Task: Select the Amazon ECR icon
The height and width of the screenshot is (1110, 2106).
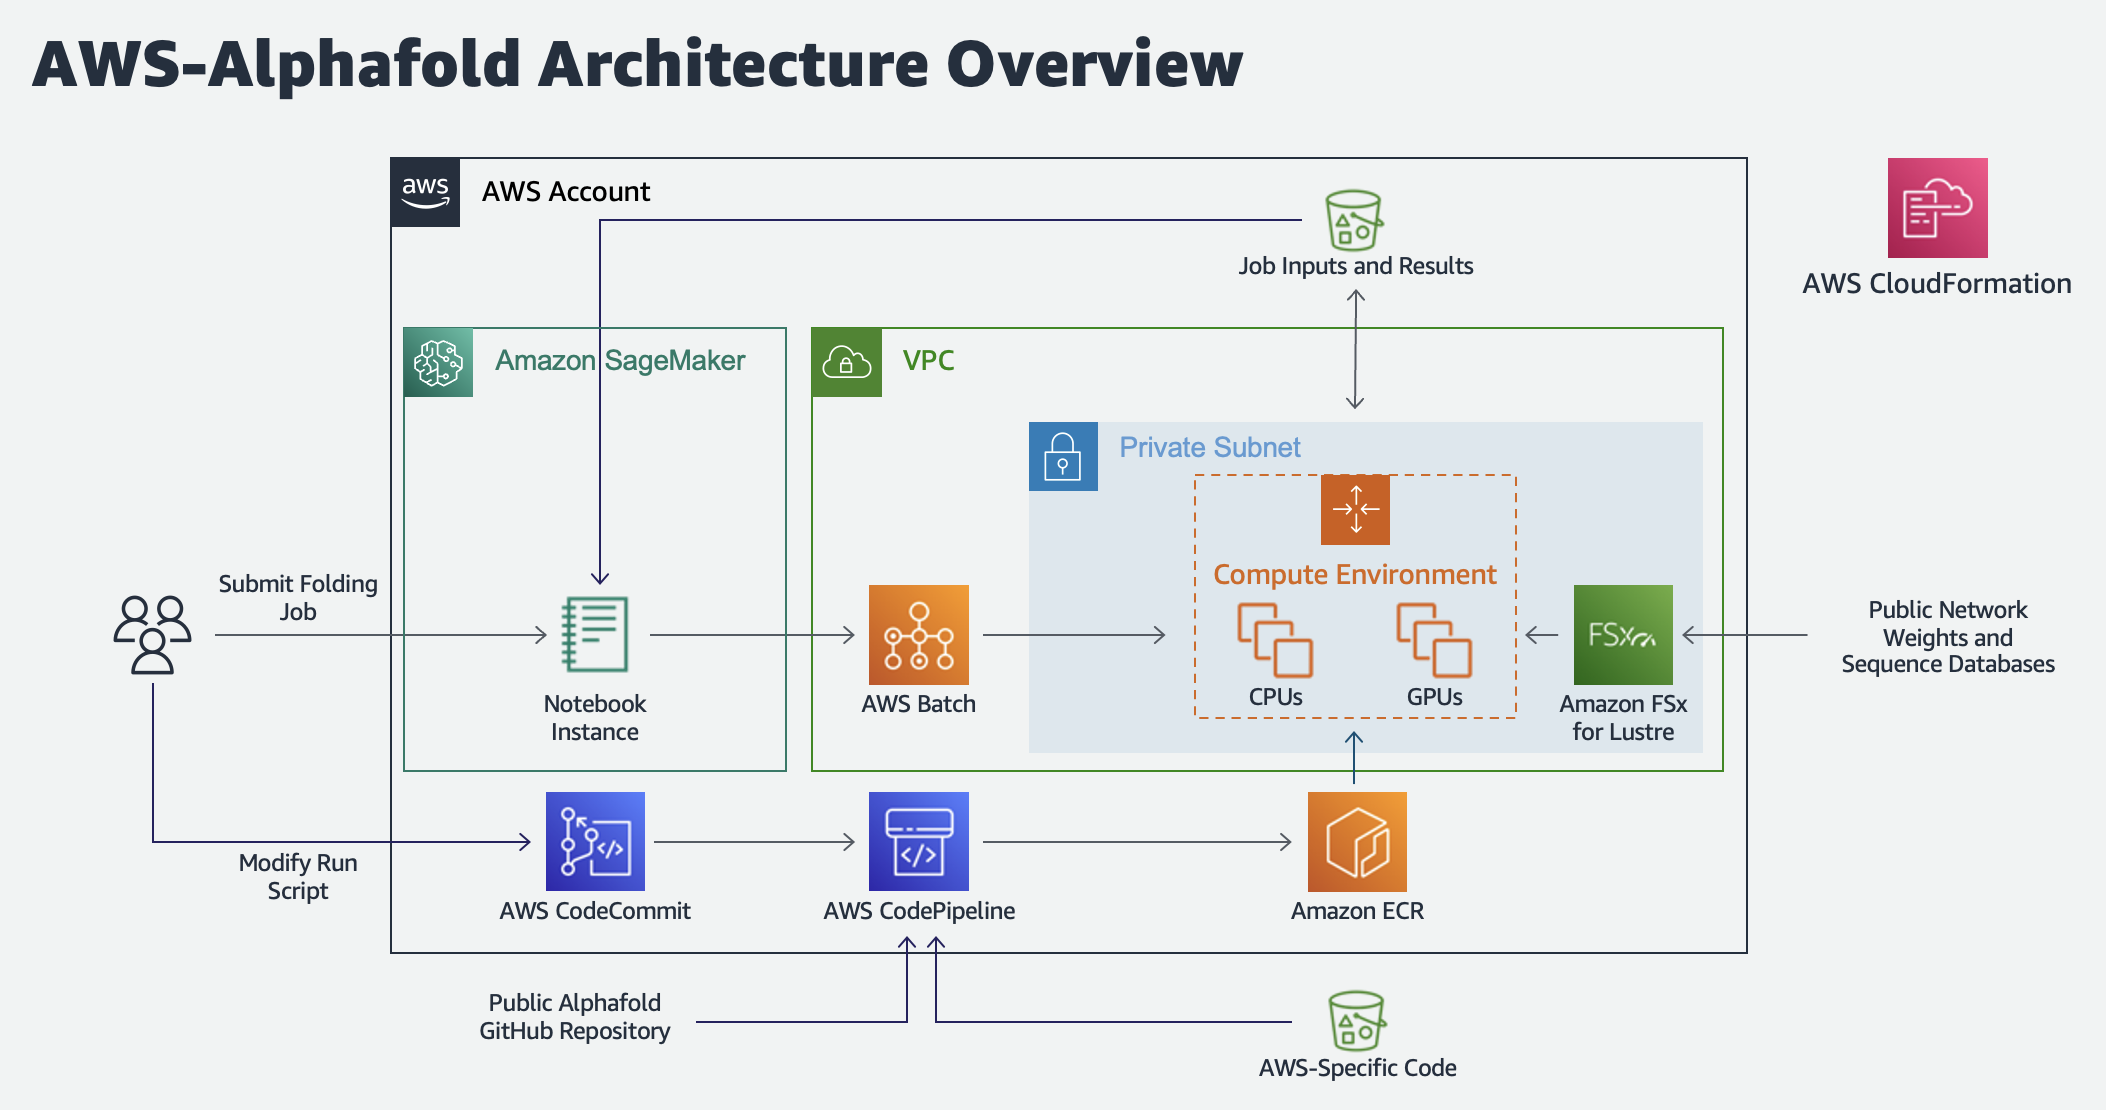Action: tap(1357, 841)
